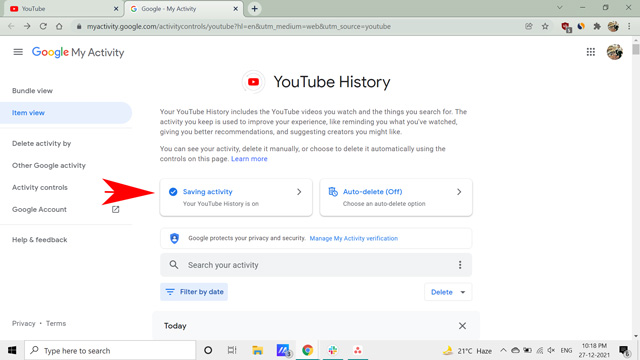Click the external link icon beside Google Account
Image resolution: width=640 pixels, height=360 pixels.
coord(116,209)
